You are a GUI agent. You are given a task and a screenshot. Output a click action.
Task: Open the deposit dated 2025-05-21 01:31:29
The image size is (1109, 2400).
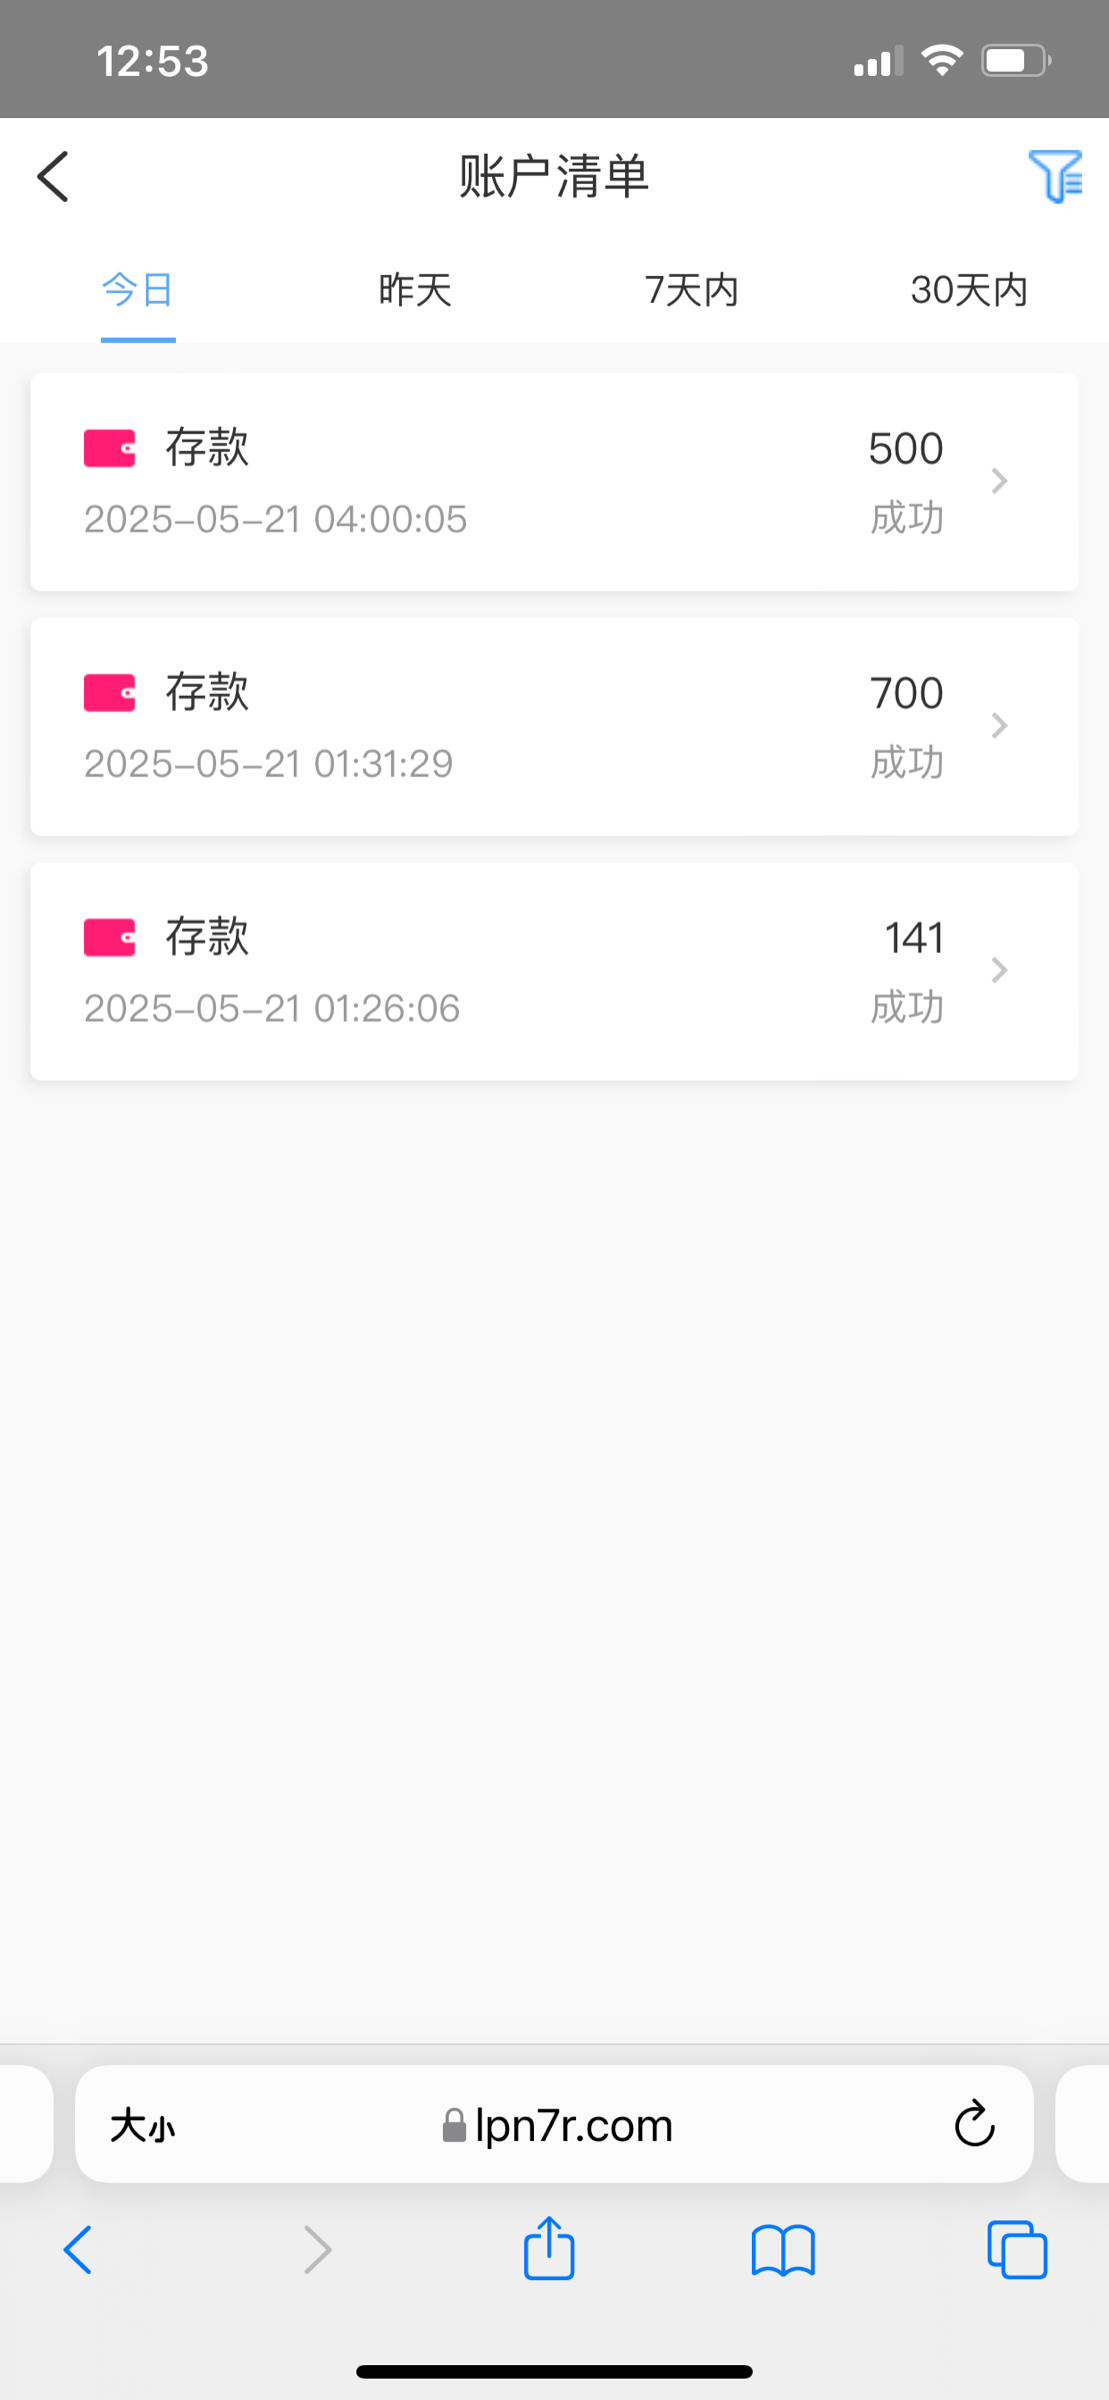point(500,727)
